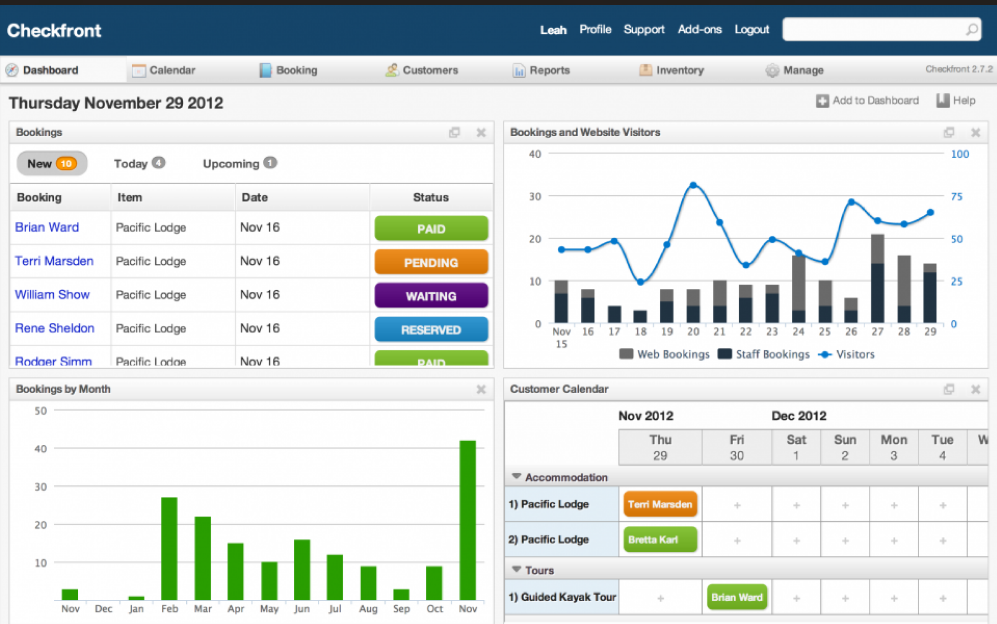Open the Add-ons link
The width and height of the screenshot is (997, 624).
(699, 29)
